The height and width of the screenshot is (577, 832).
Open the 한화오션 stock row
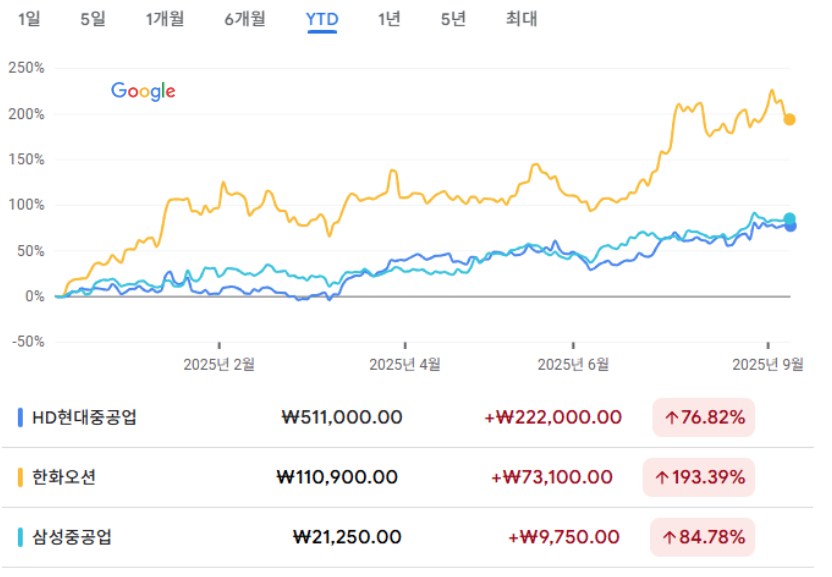(408, 477)
